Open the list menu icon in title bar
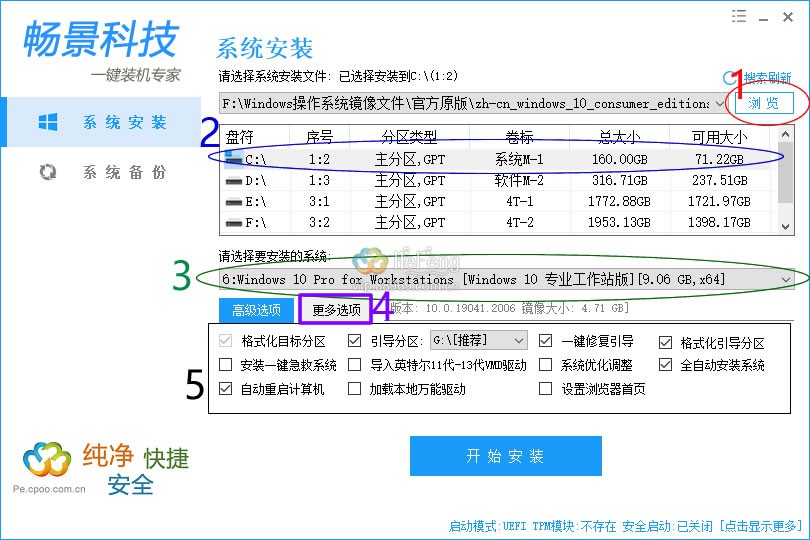The width and height of the screenshot is (810, 540). click(739, 17)
